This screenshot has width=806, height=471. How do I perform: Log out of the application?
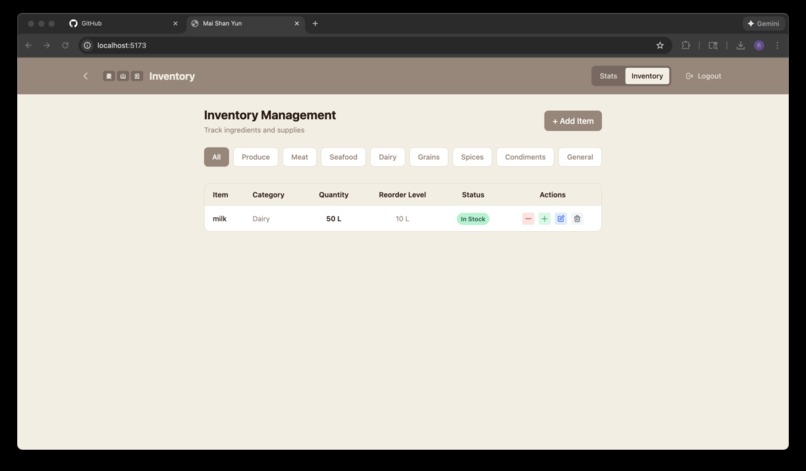(x=703, y=76)
